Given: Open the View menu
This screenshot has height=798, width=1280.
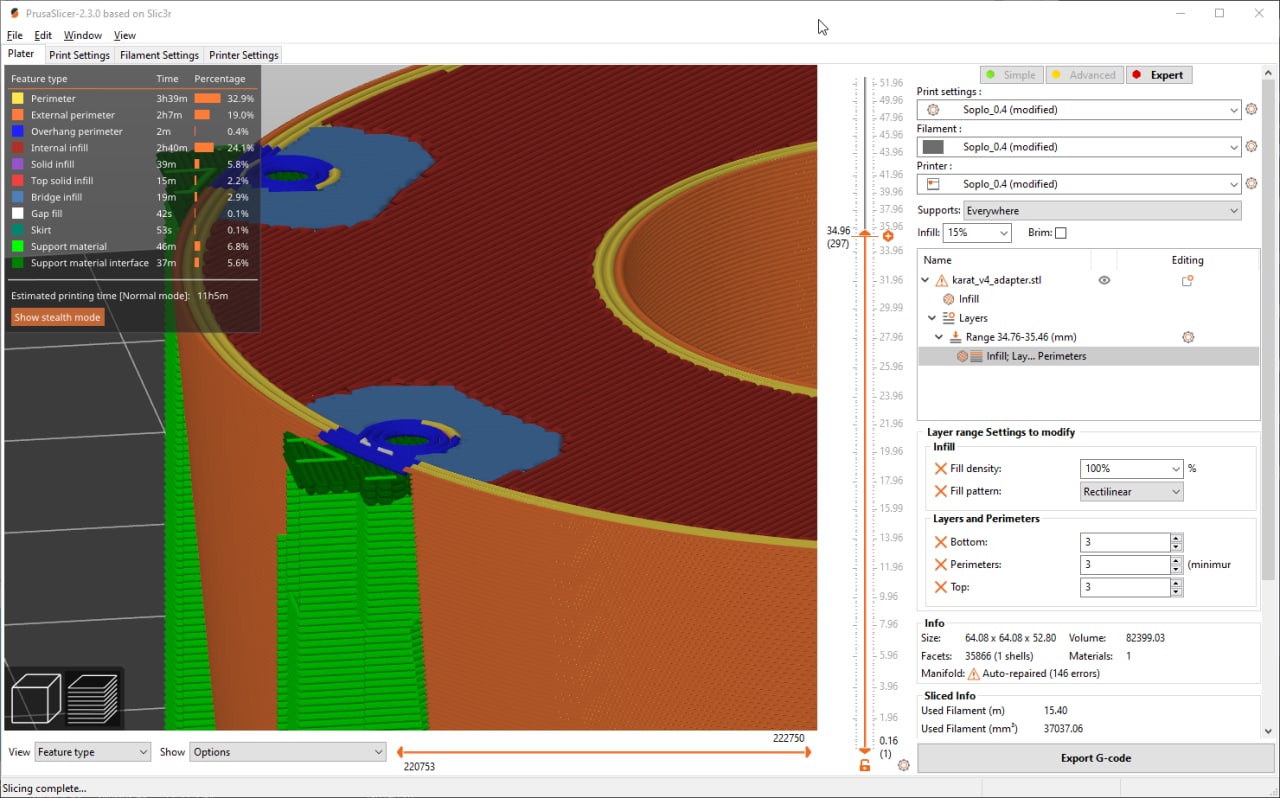Looking at the screenshot, I should (x=124, y=35).
